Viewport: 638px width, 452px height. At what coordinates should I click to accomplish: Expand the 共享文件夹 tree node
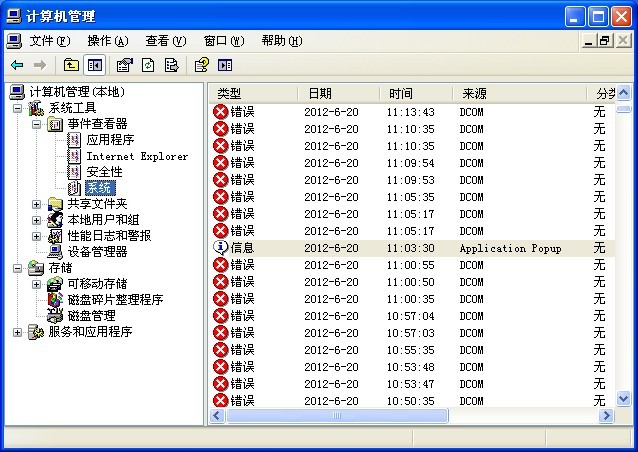pos(37,204)
